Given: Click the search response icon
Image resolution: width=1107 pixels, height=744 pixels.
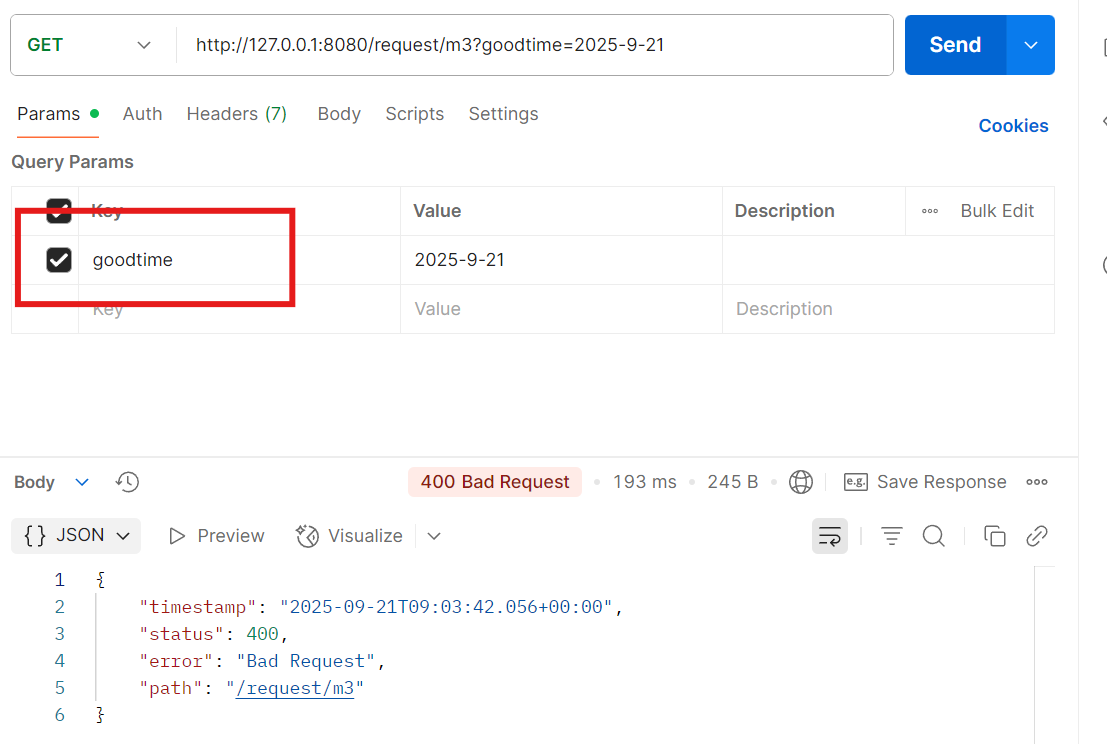Looking at the screenshot, I should pyautogui.click(x=933, y=536).
